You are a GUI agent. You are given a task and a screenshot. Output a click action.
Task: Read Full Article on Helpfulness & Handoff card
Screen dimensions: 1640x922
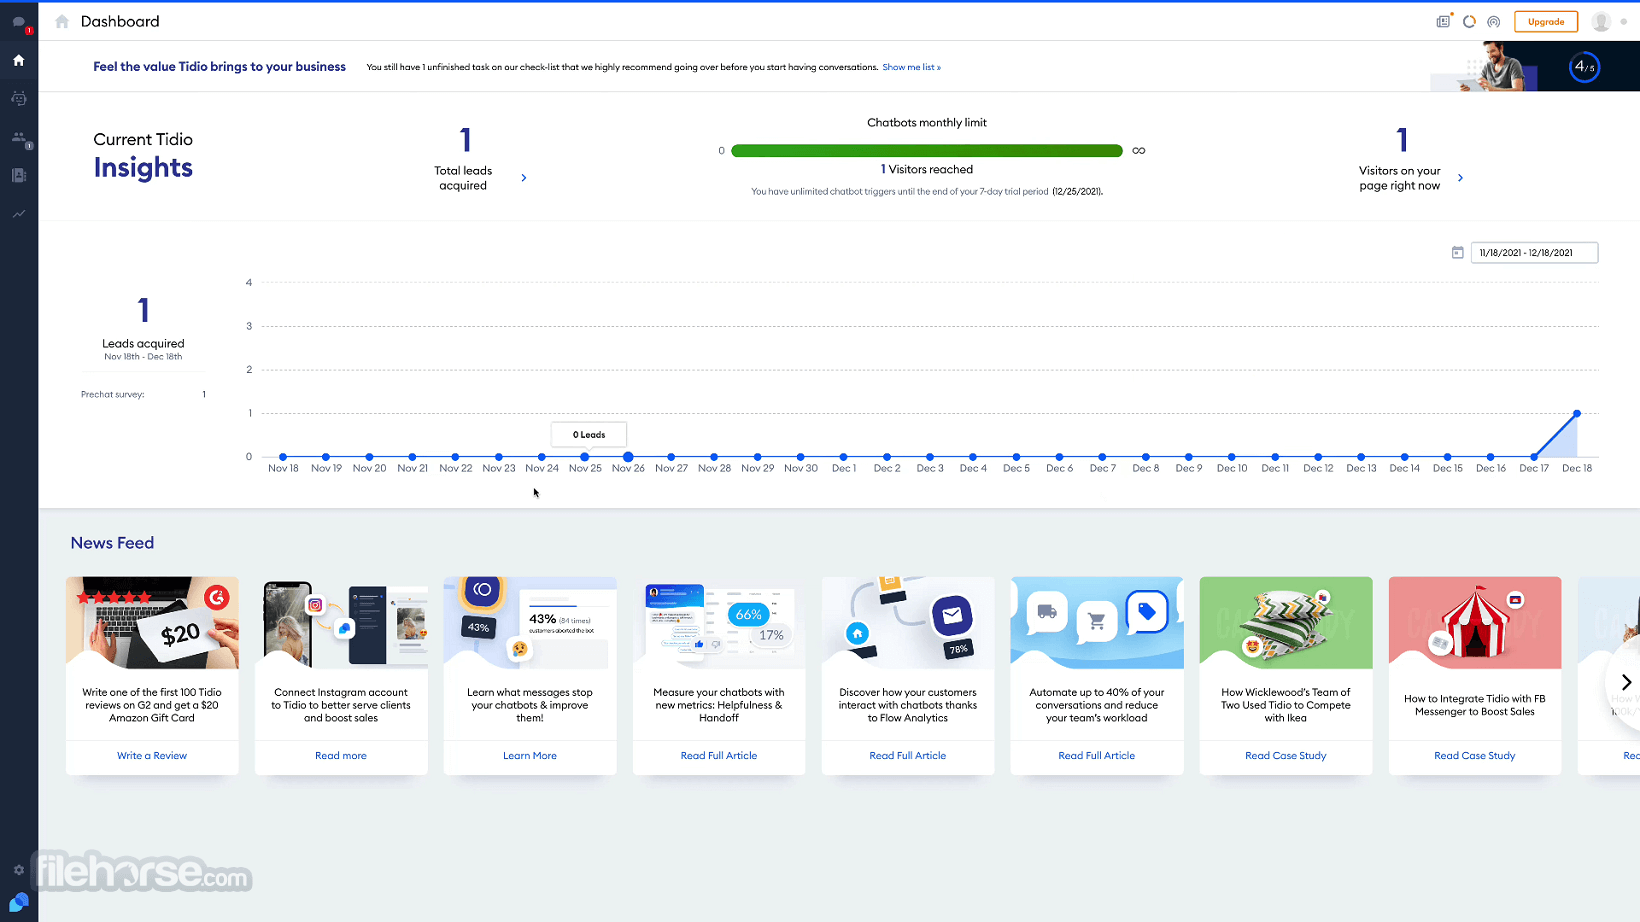[719, 756]
